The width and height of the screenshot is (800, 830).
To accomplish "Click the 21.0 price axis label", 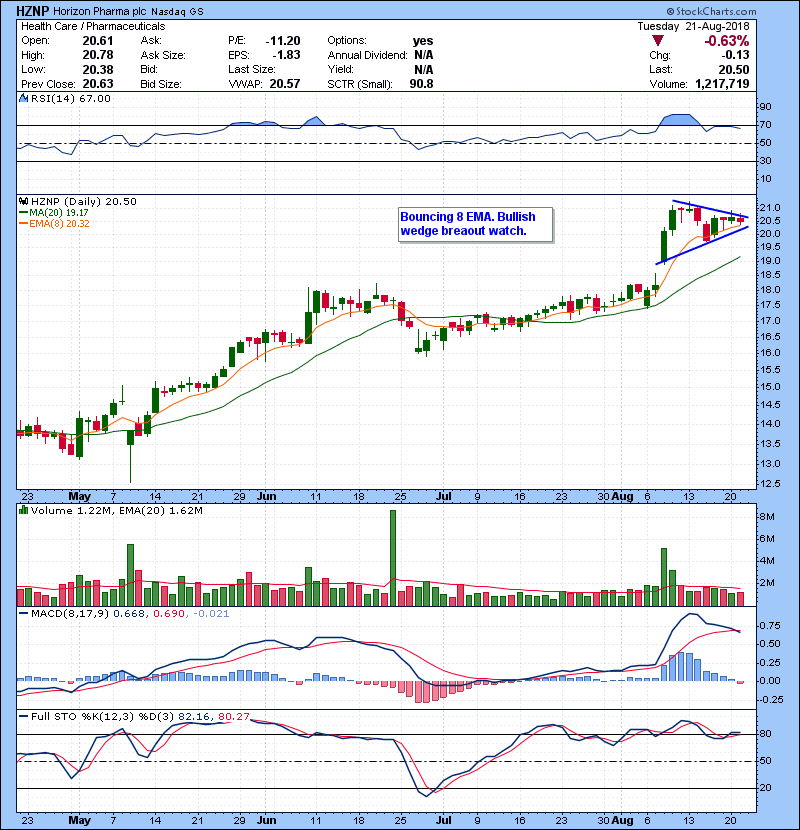I will pos(770,208).
